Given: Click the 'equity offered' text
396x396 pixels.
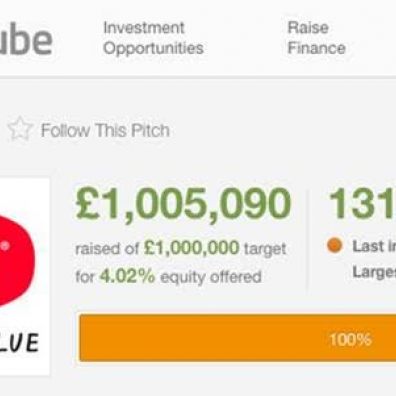Looking at the screenshot, I should click(211, 277).
